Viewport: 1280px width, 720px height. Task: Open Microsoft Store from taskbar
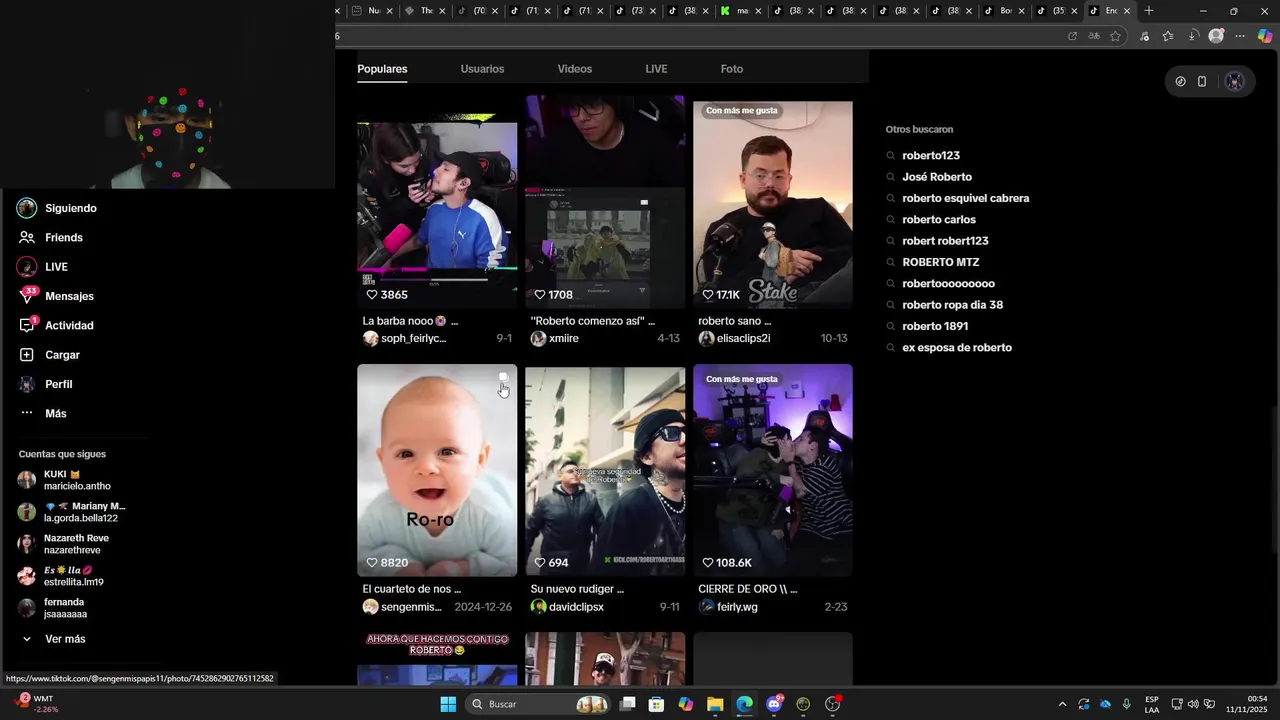[656, 704]
